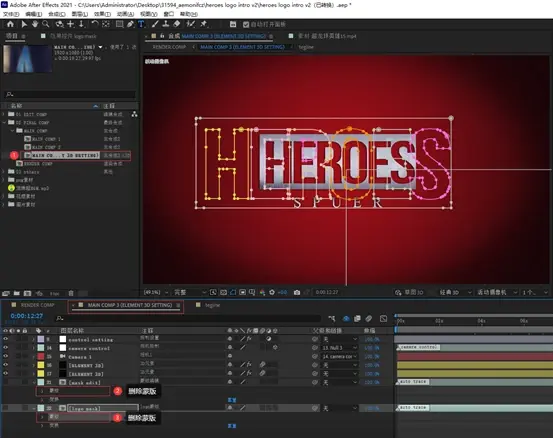Select the Eraser tool
The image size is (554, 439).
pyautogui.click(x=177, y=24)
